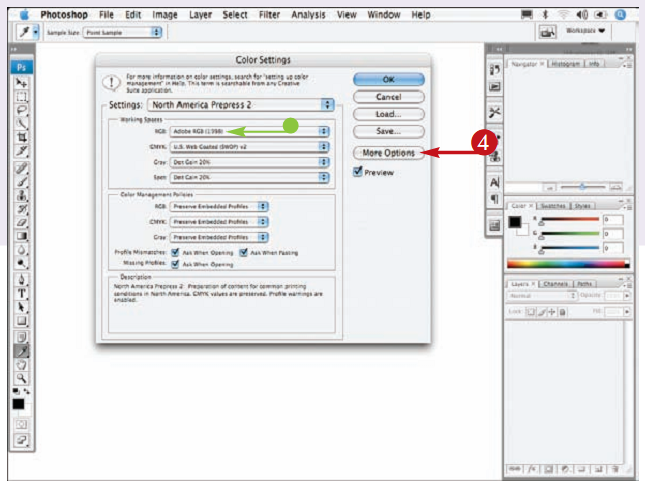Toggle Missing Profiles Ask When Opening

(x=175, y=264)
